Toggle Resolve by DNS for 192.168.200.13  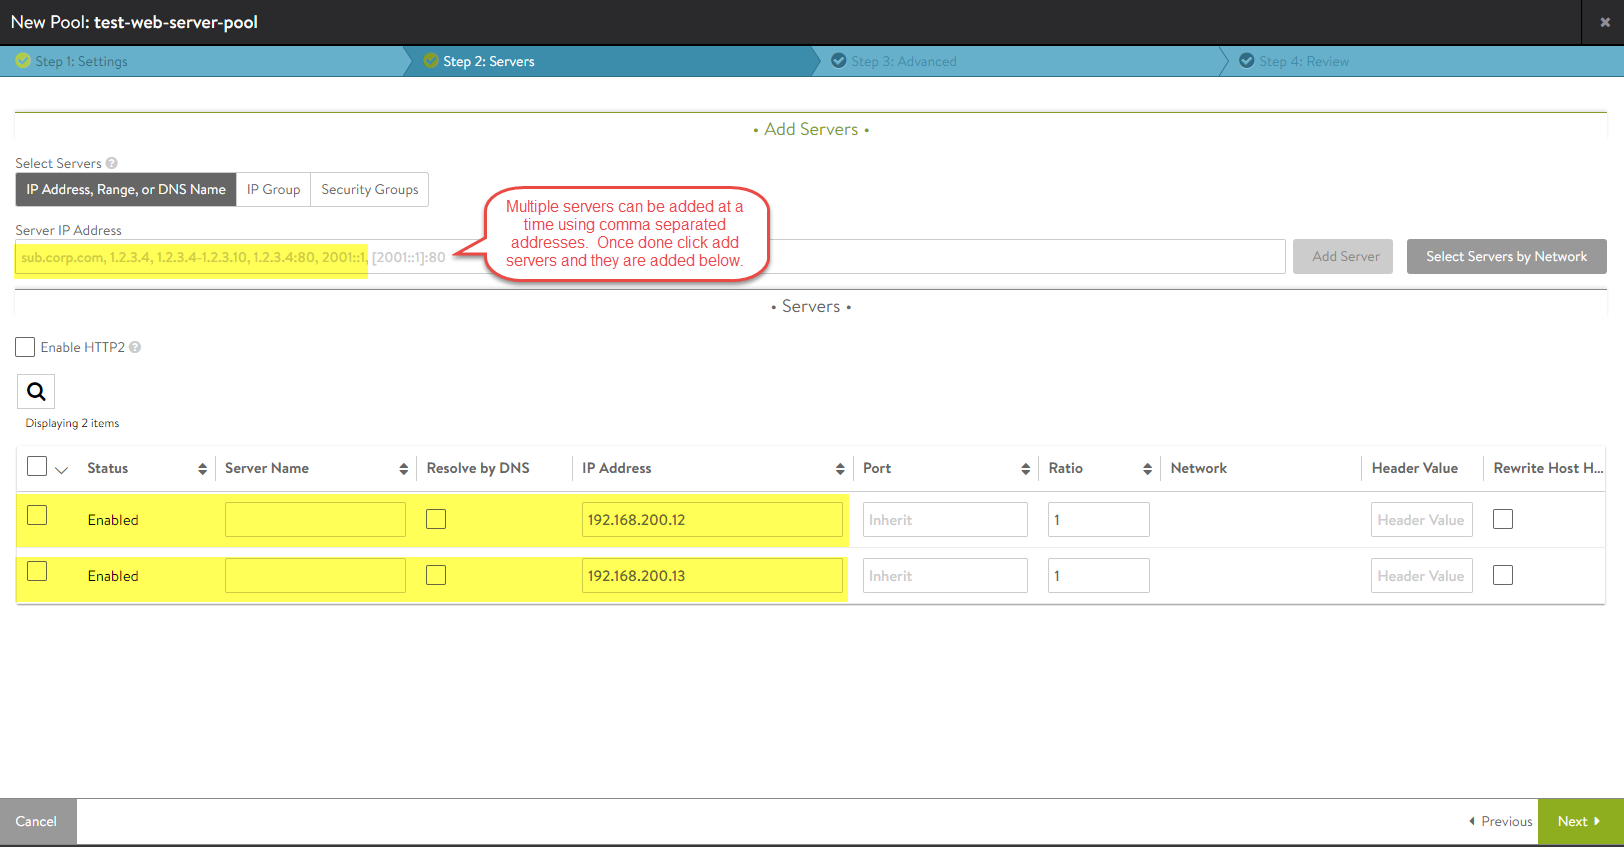pyautogui.click(x=436, y=575)
